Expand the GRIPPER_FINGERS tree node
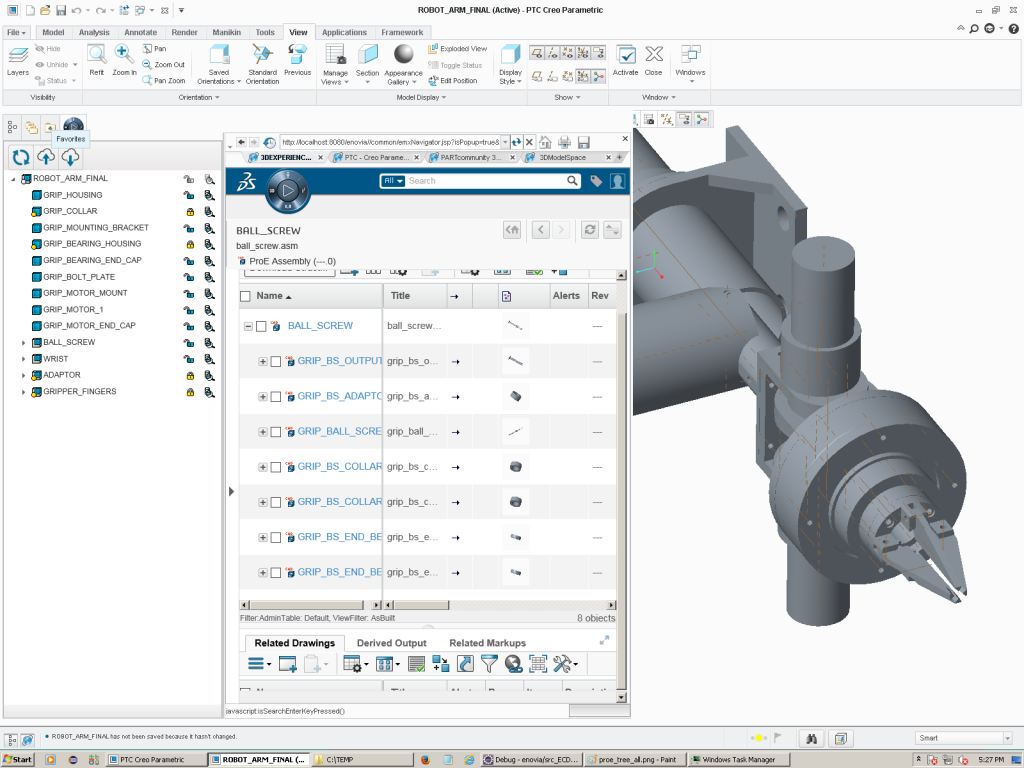Screen dimensions: 1024x768 point(24,392)
